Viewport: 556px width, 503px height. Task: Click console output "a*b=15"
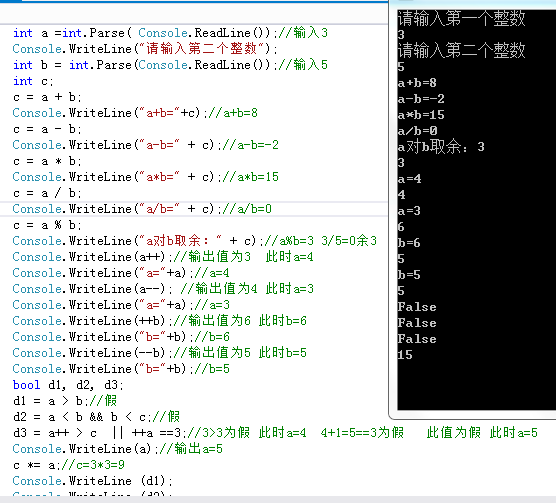coord(421,115)
